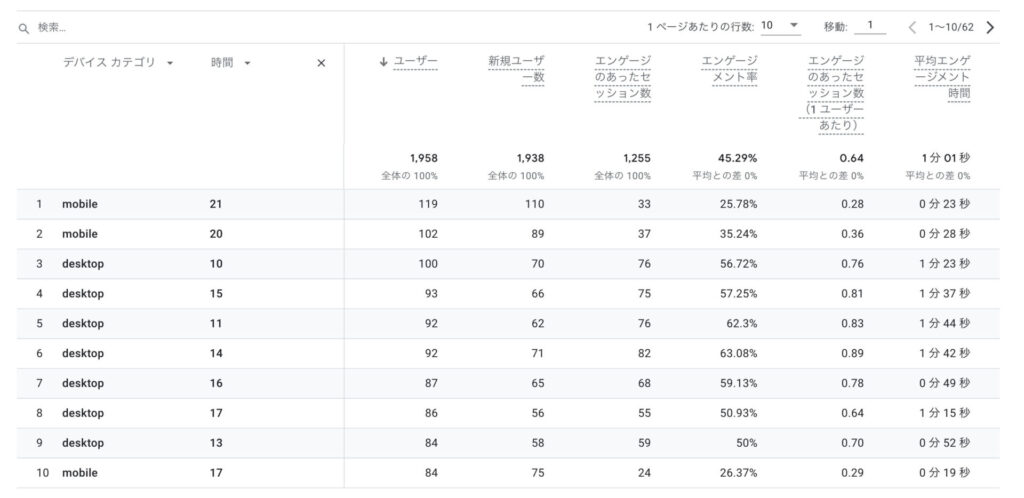1024x498 pixels.
Task: Sort by 平均エンゲージメント時間 column header
Action: click(x=942, y=77)
